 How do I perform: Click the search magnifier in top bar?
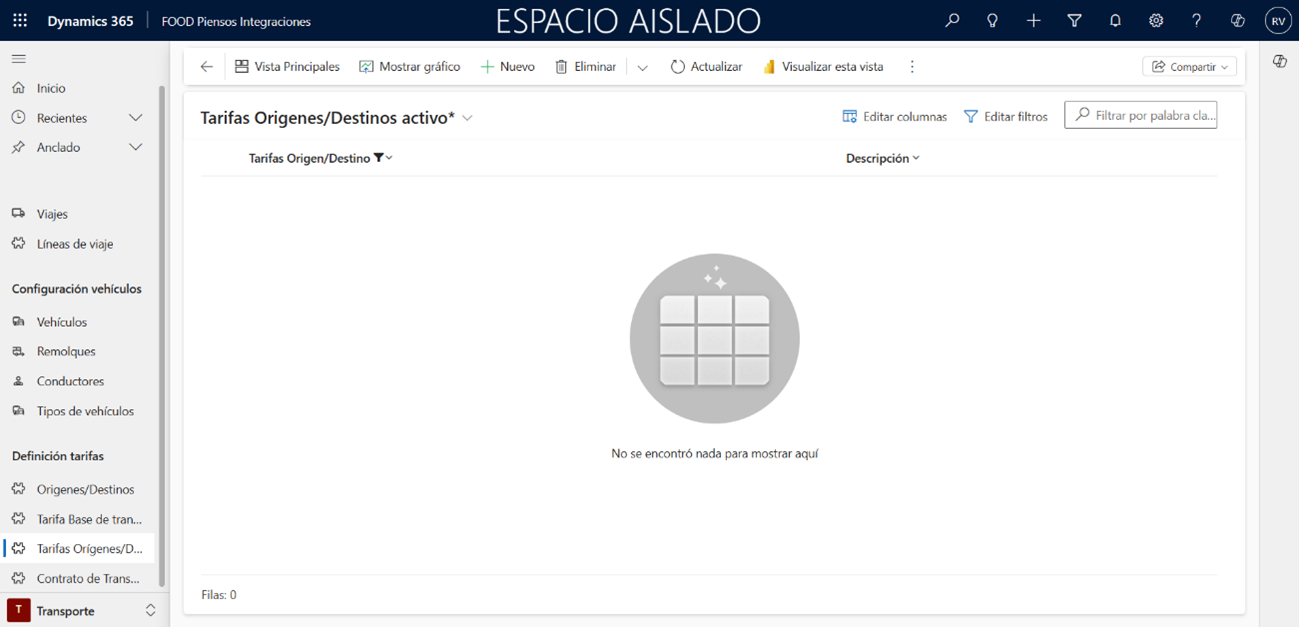(x=952, y=21)
